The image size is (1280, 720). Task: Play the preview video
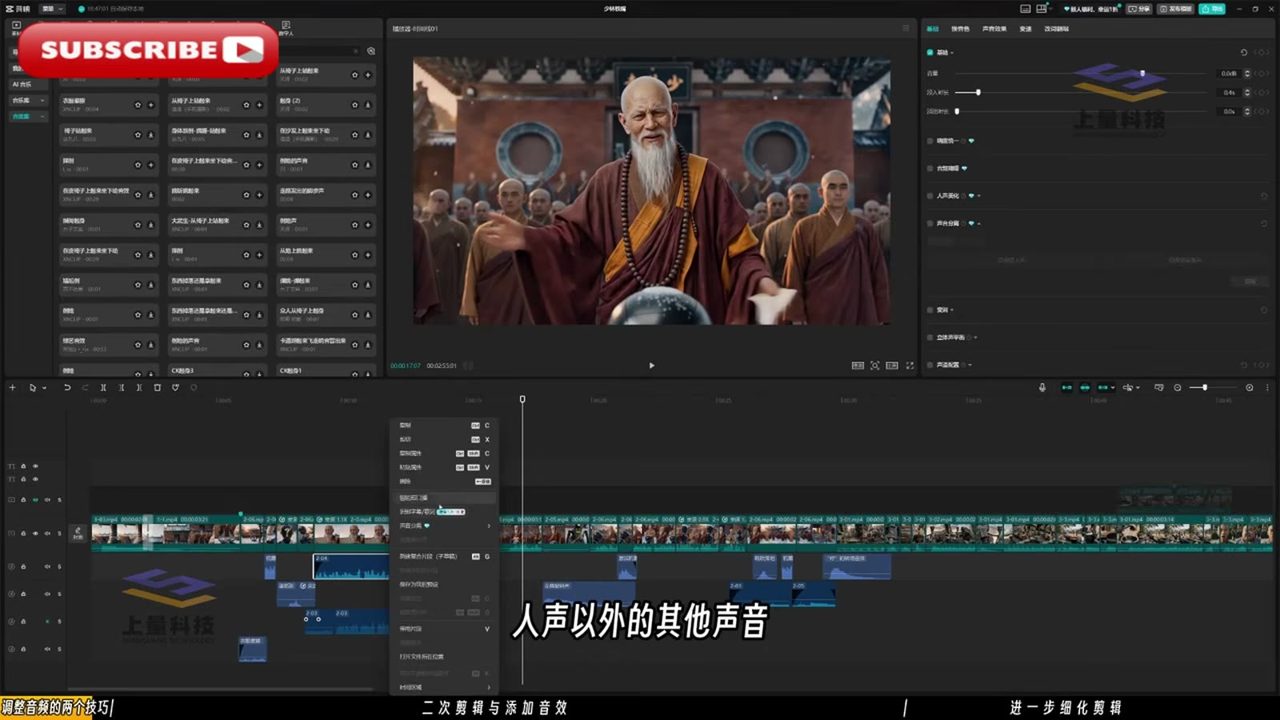pyautogui.click(x=651, y=366)
